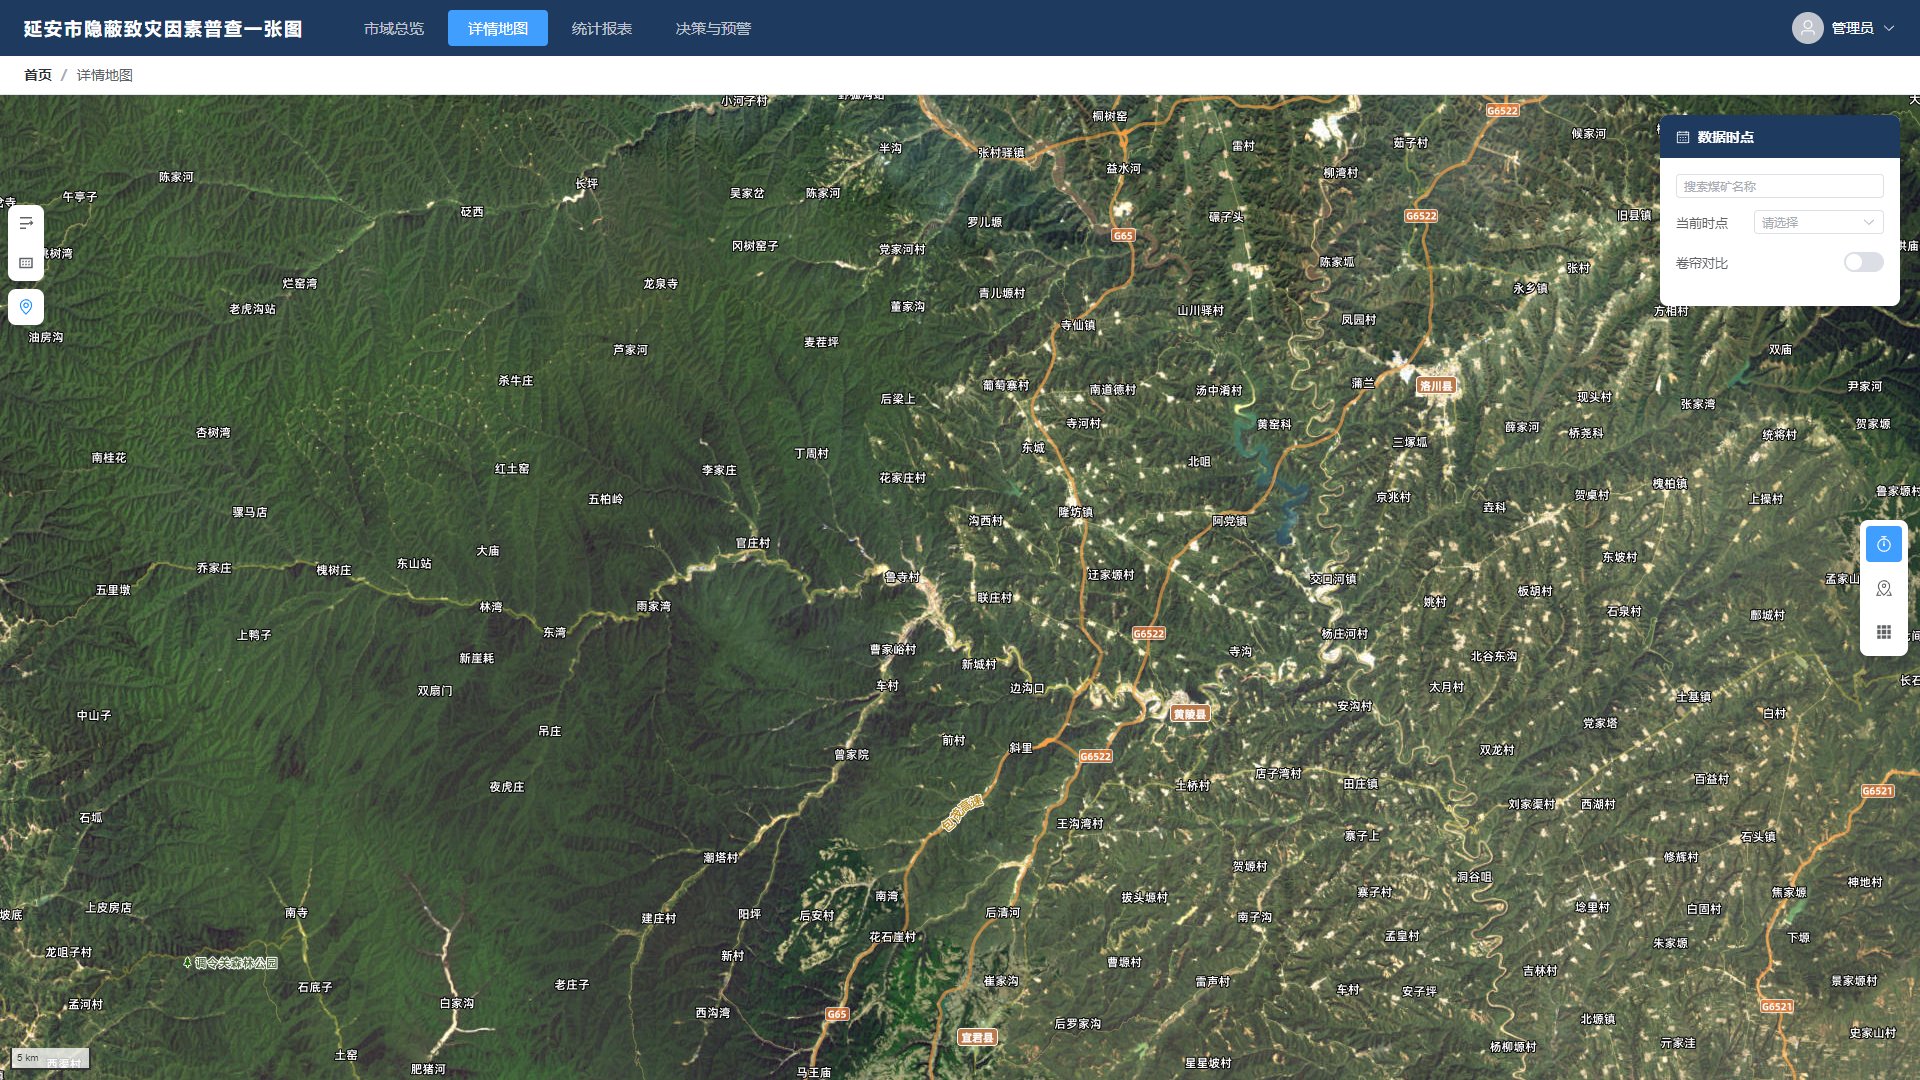The width and height of the screenshot is (1920, 1080).
Task: Click the 双扇门 place label
Action: pos(435,691)
